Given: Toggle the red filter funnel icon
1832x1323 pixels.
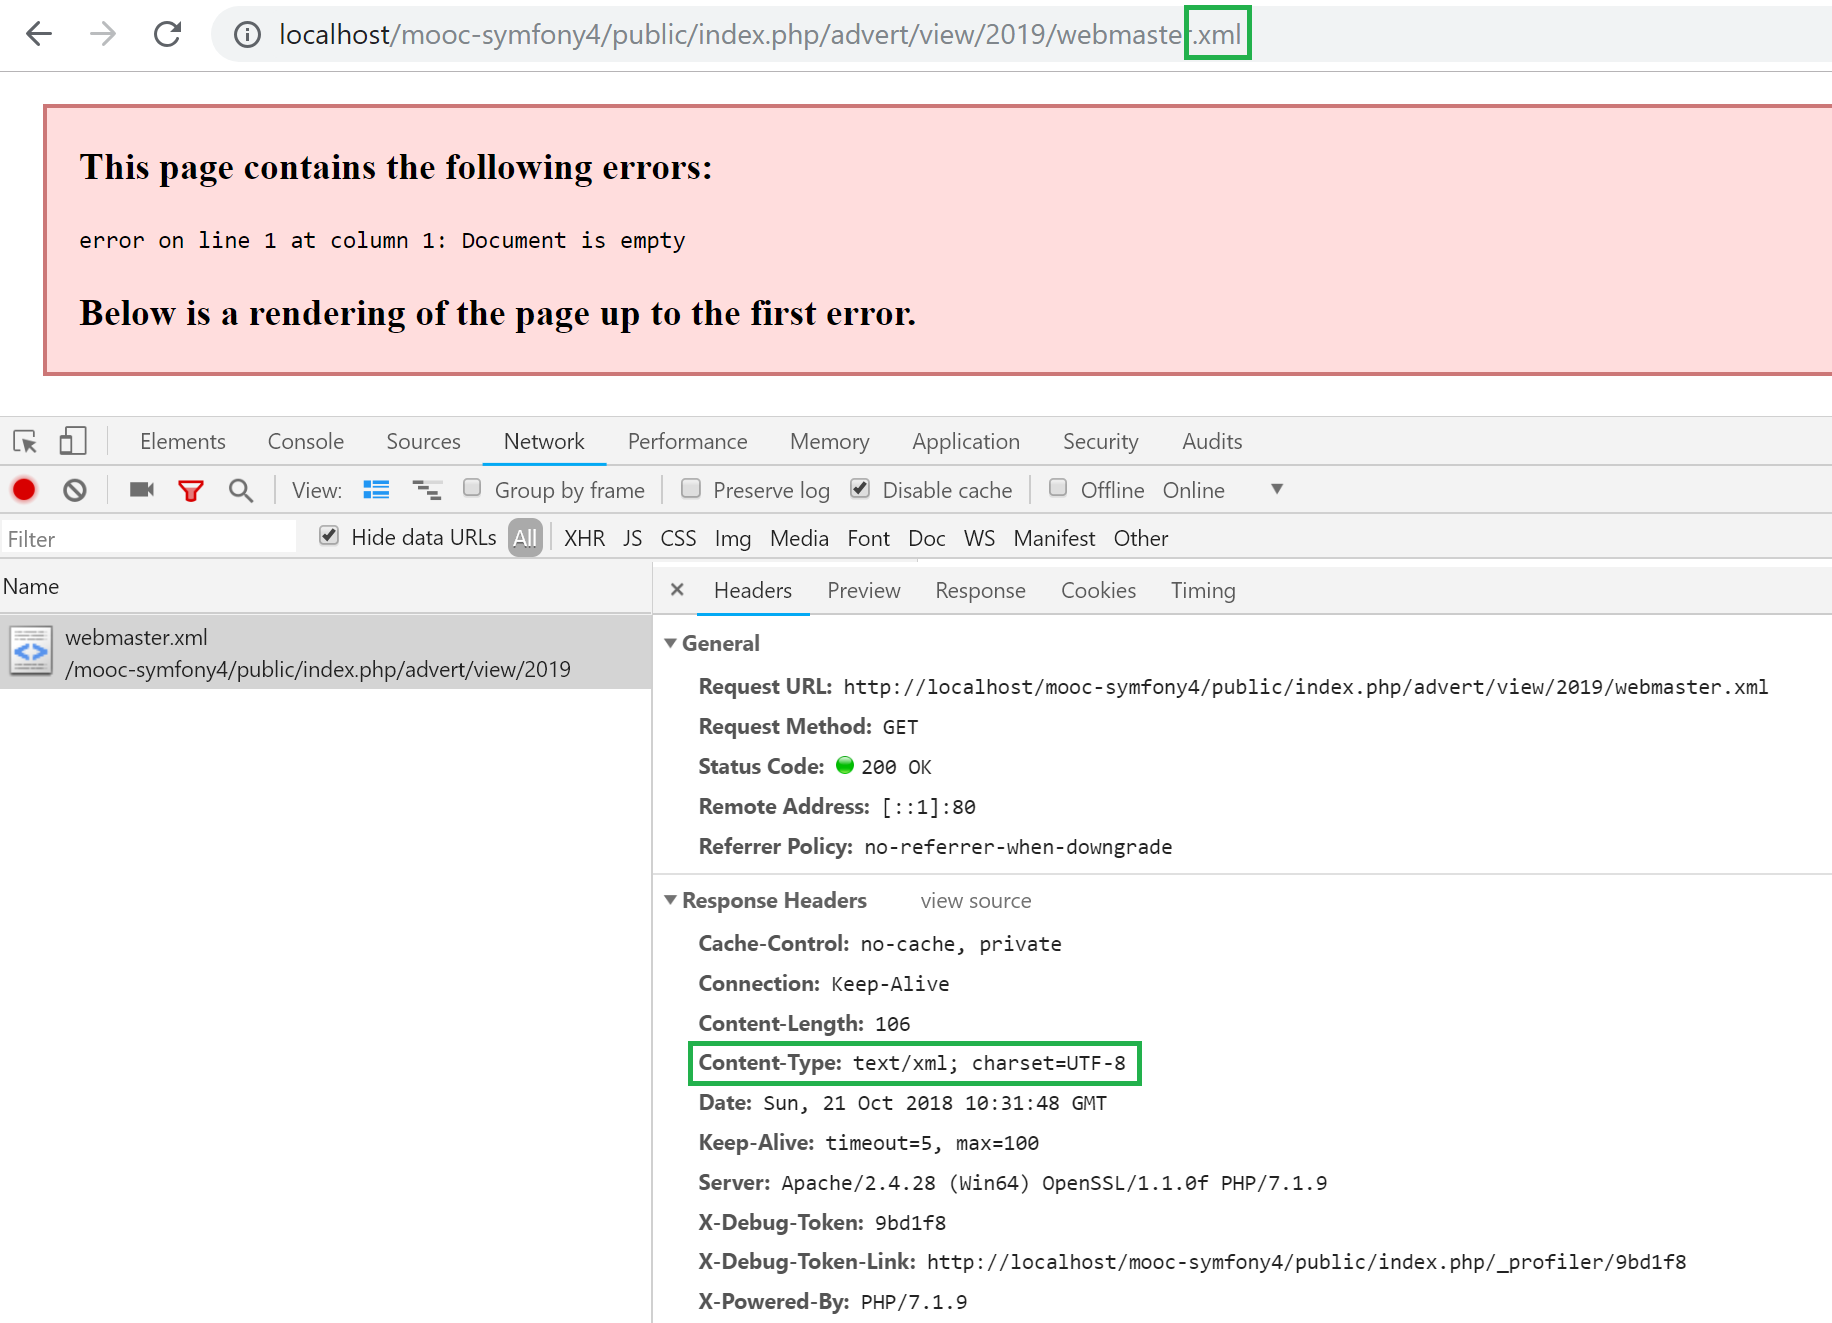Looking at the screenshot, I should 191,490.
